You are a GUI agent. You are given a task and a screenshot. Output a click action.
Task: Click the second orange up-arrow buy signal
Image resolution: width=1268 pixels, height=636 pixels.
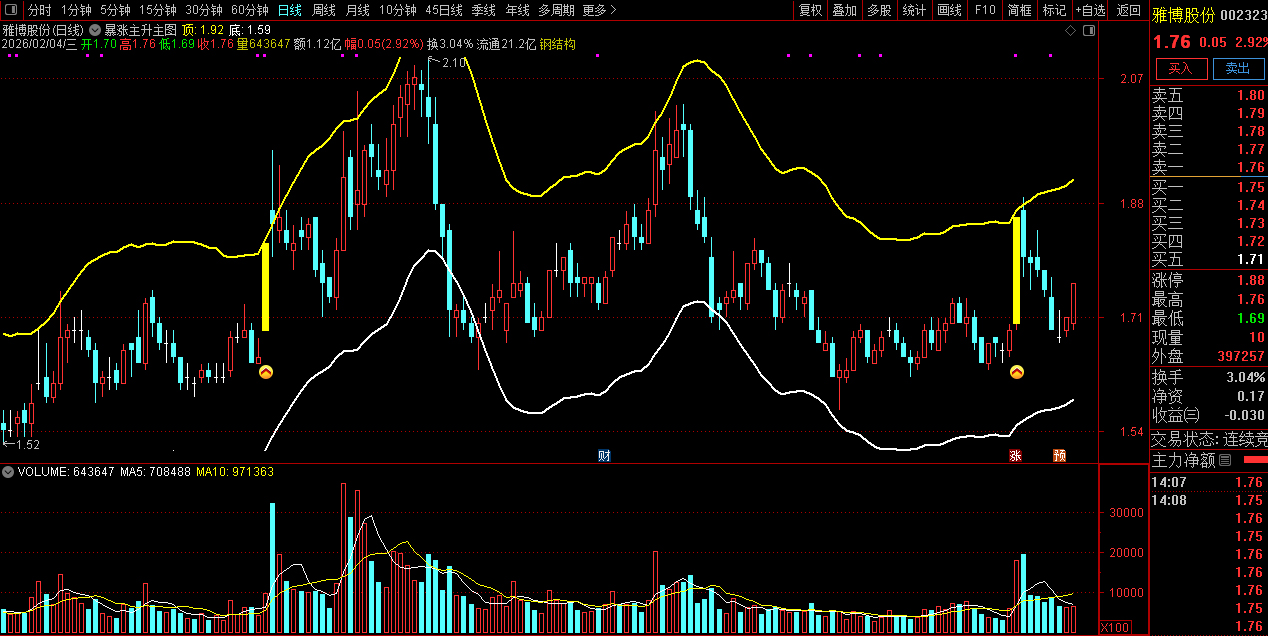[x=1017, y=372]
